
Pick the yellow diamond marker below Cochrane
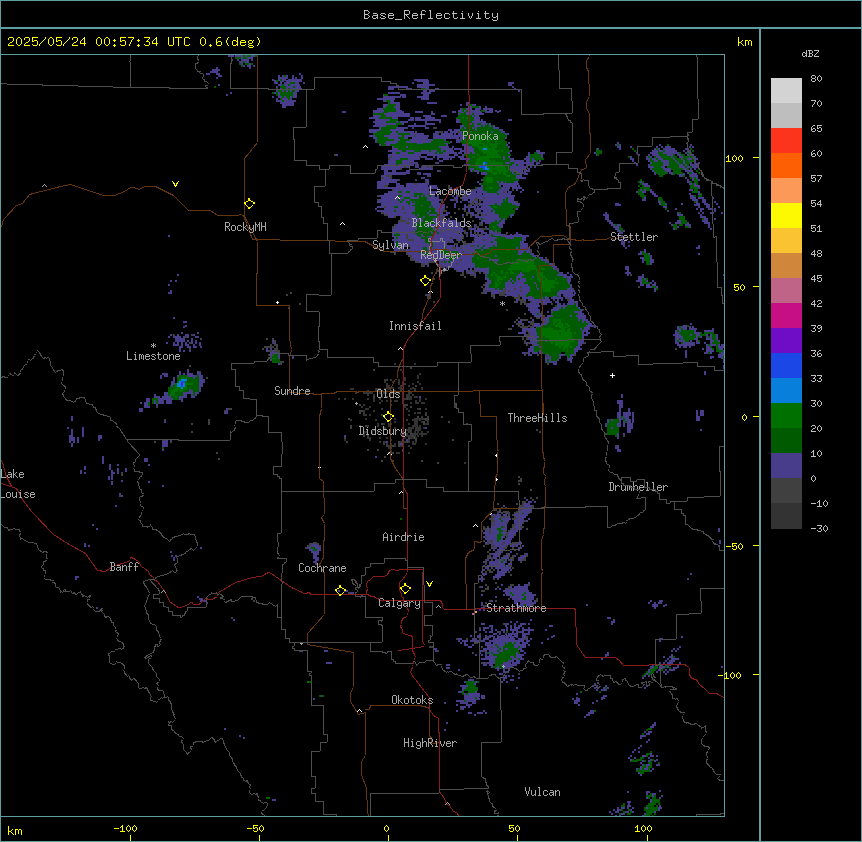[x=340, y=590]
